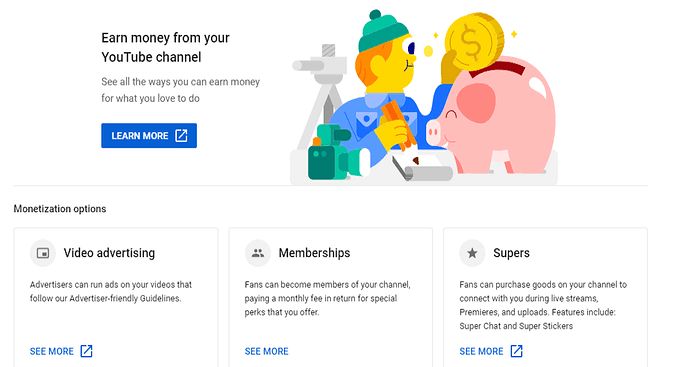Image resolution: width=690 pixels, height=367 pixels.
Task: Click the LEARN MORE button
Action: click(149, 136)
